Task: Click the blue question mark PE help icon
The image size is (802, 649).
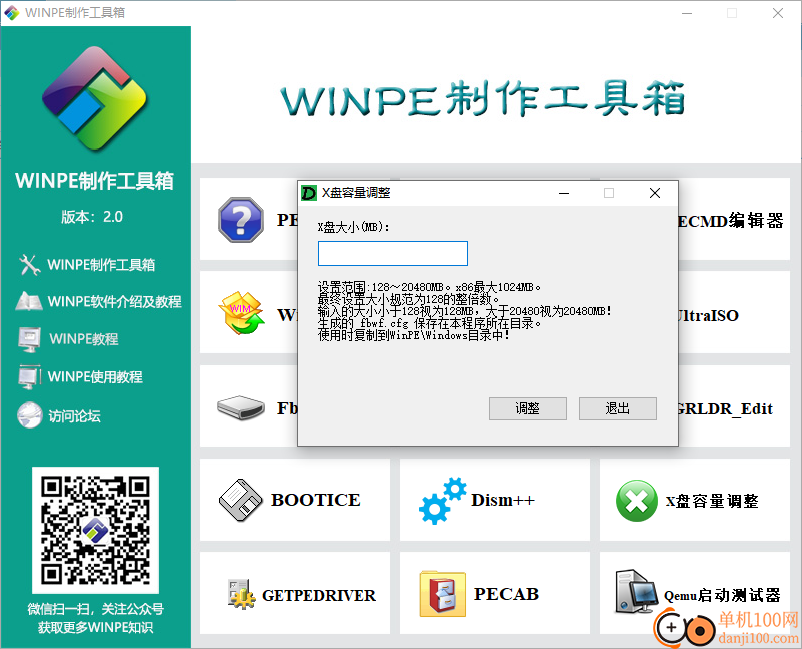Action: coord(241,219)
